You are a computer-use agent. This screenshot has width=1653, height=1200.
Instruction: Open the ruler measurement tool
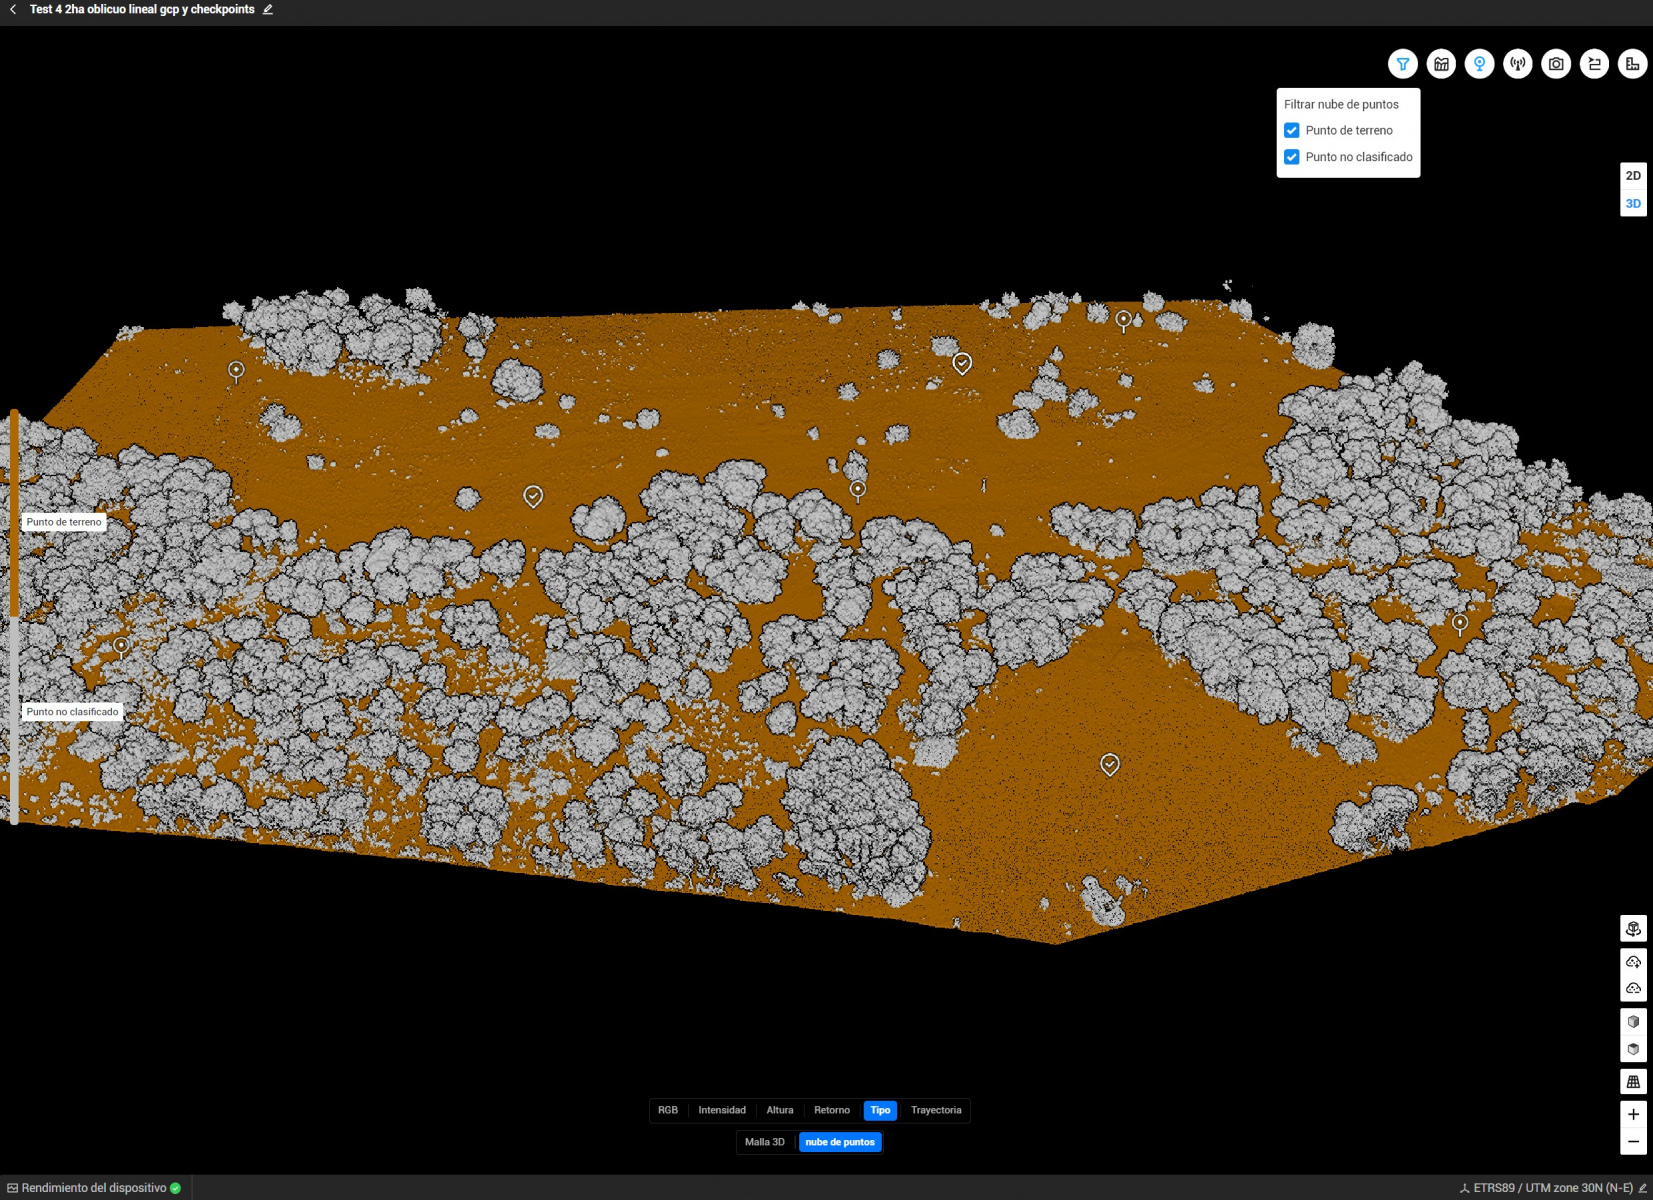pos(1632,64)
